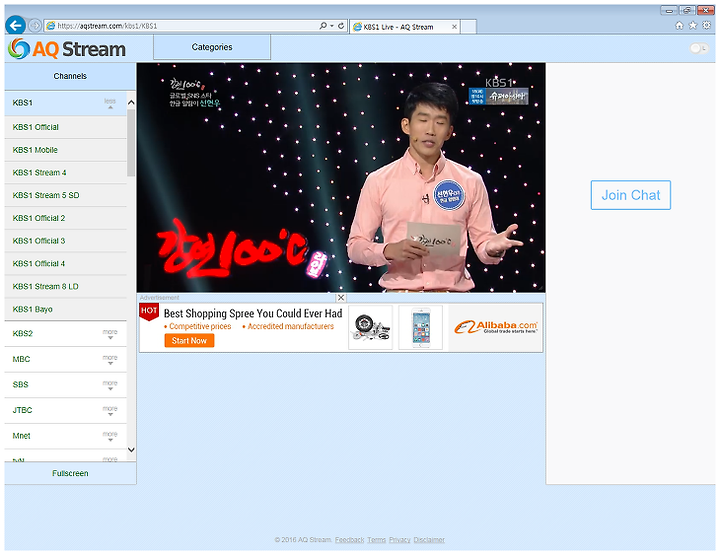Click the browser forward arrow button

coord(35,26)
